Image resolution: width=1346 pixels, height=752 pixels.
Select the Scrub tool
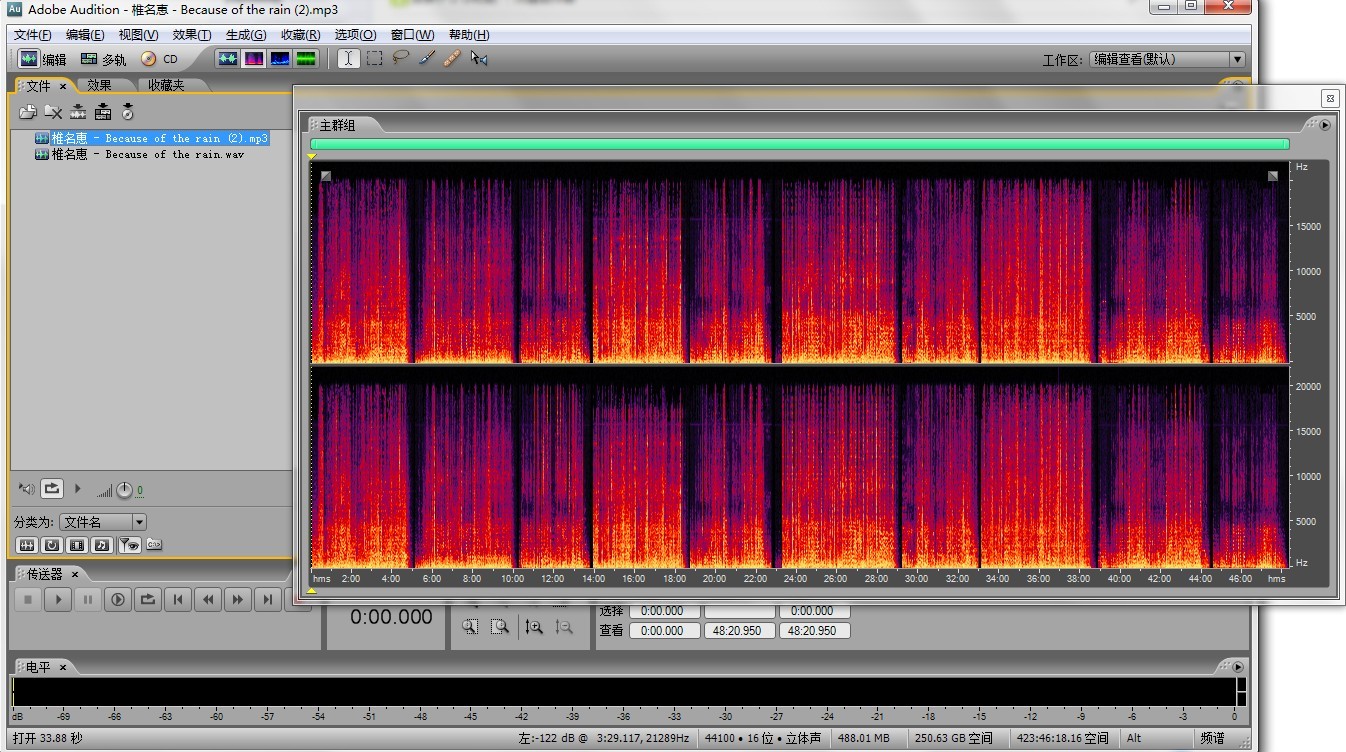point(479,59)
